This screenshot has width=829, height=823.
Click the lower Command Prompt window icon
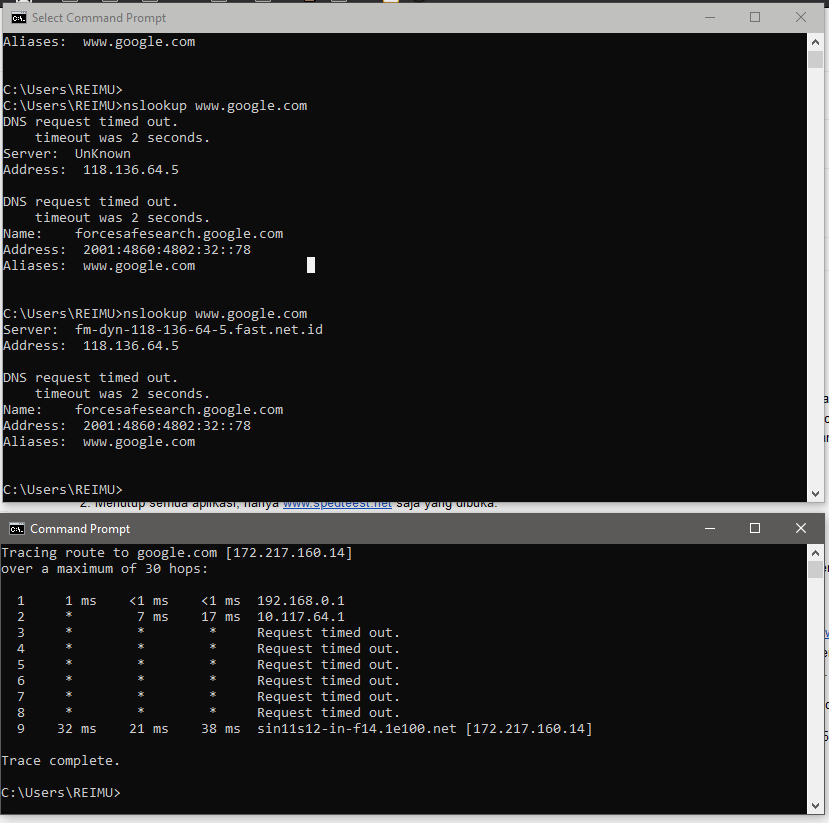(x=16, y=528)
